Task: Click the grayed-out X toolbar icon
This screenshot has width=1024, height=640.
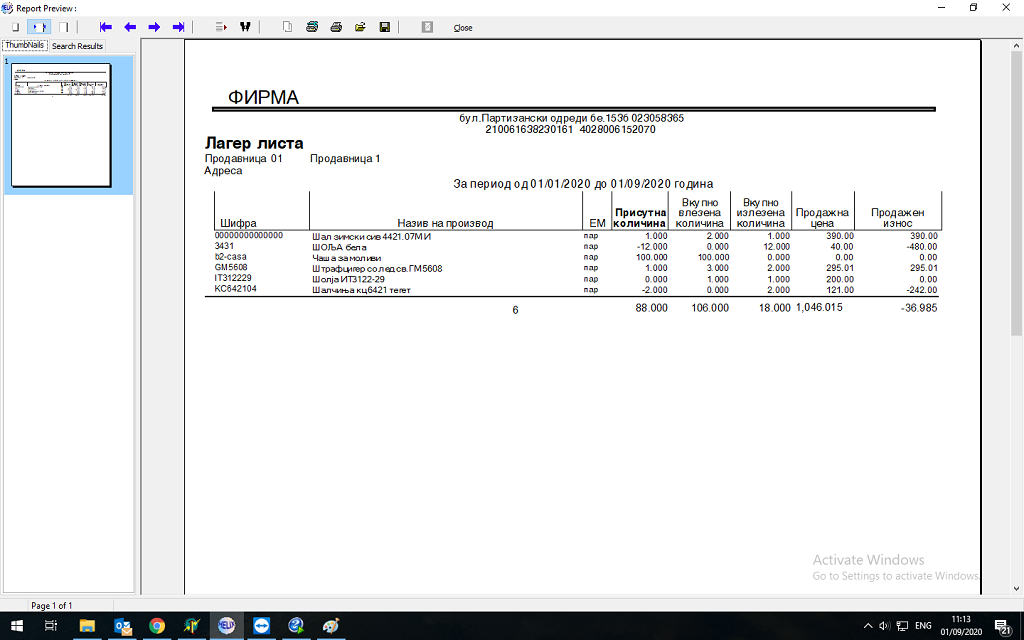Action: click(427, 27)
